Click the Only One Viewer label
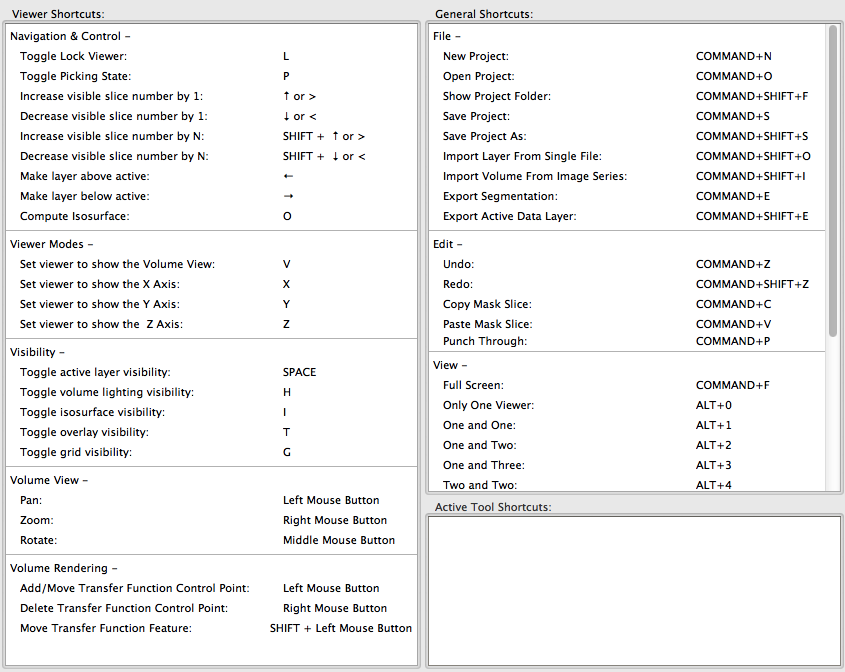Screen dimensions: 845x672 click(488, 405)
